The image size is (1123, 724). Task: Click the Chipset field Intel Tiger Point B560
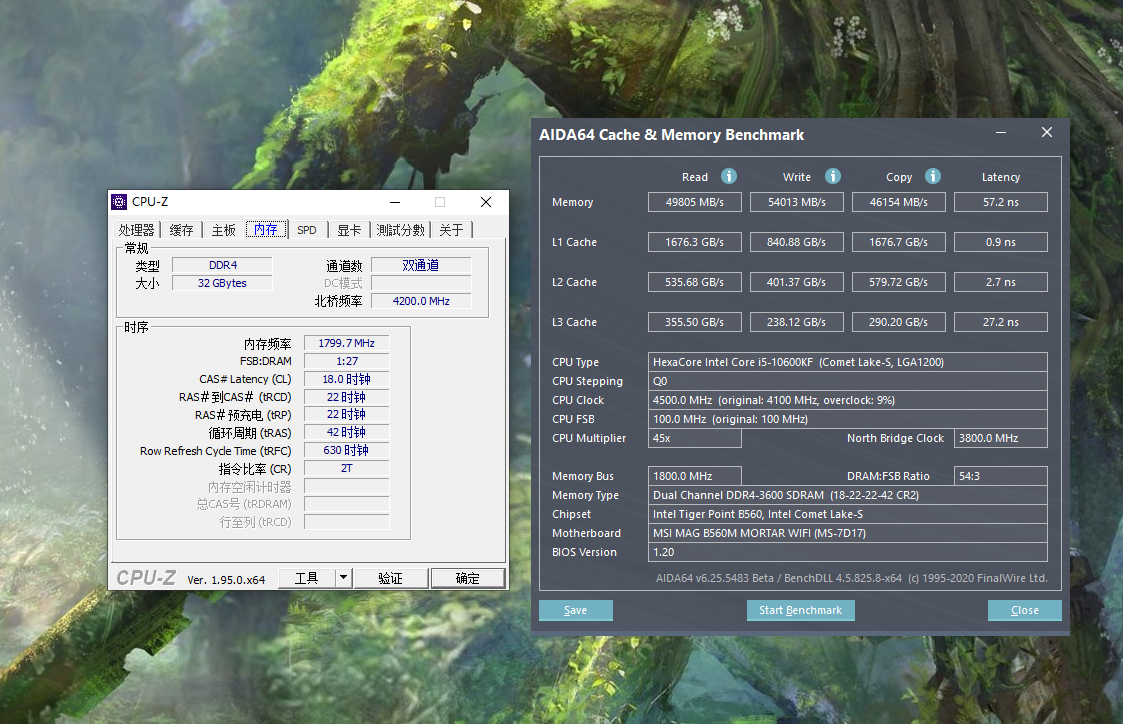click(x=847, y=514)
